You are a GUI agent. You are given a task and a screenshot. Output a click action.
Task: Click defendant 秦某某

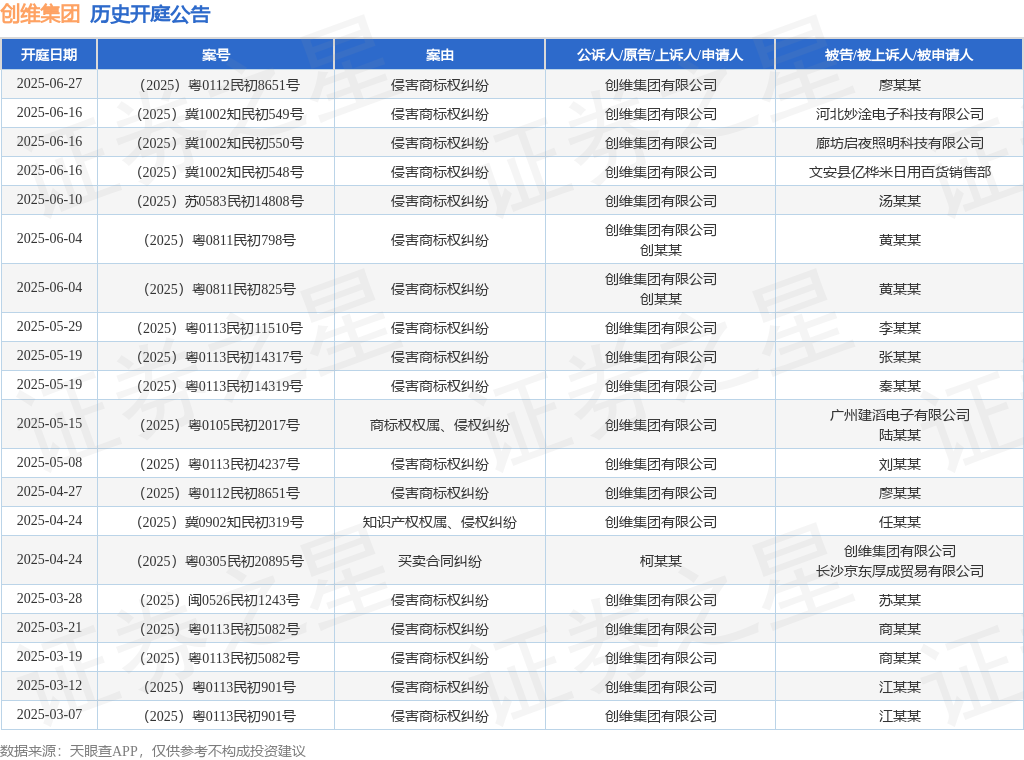(899, 387)
